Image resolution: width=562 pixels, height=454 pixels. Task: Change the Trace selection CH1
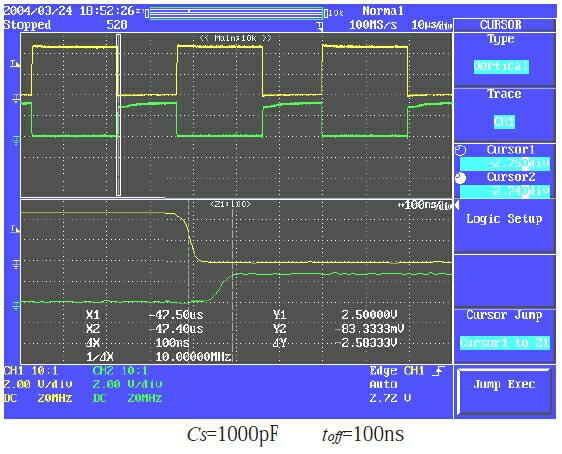(x=504, y=122)
